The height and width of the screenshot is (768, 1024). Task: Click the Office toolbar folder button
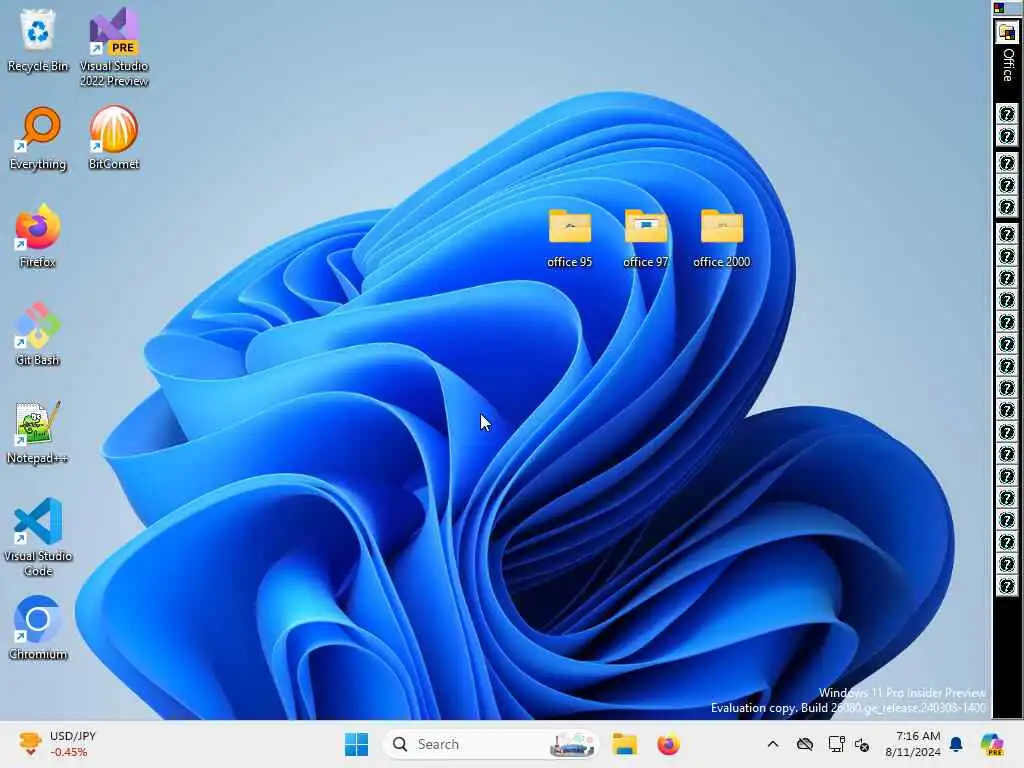coord(1007,32)
